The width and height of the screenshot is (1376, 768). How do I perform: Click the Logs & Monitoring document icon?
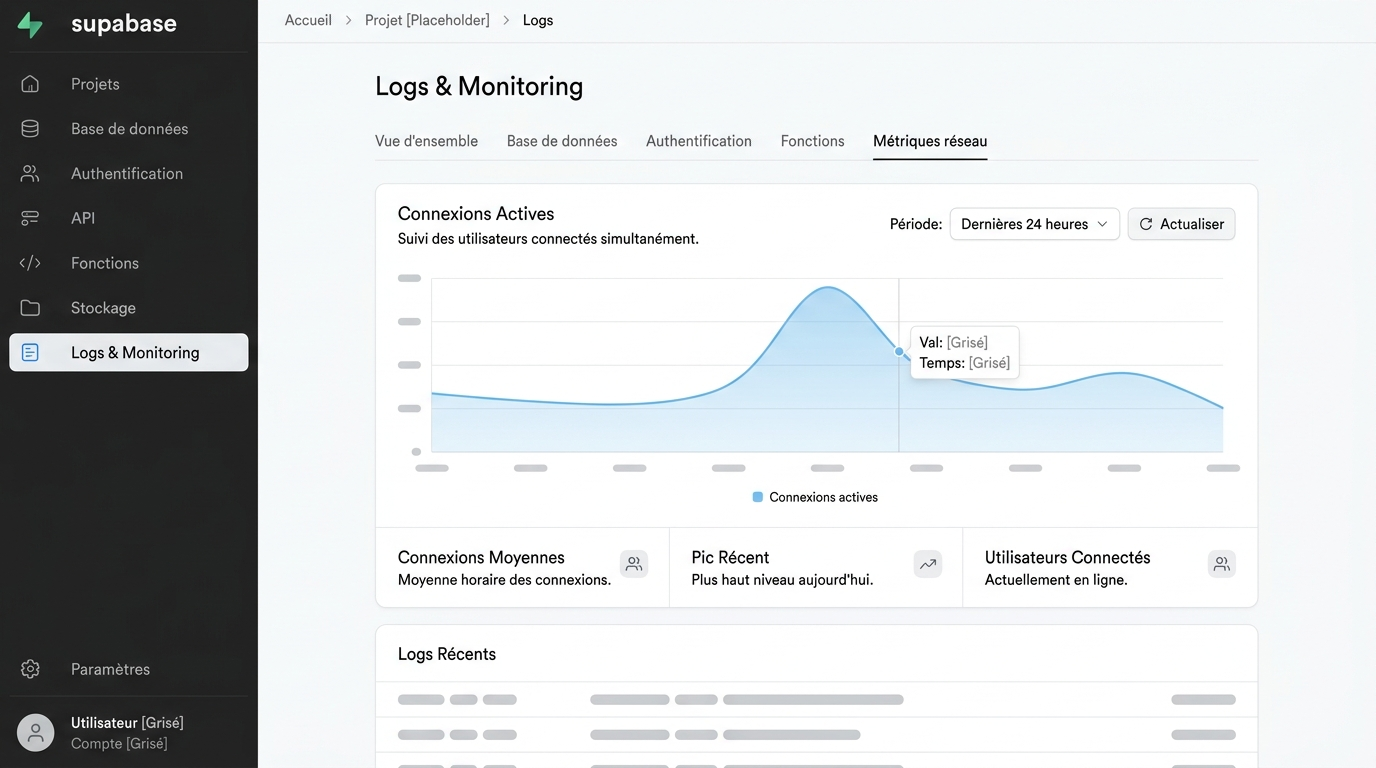[x=30, y=352]
